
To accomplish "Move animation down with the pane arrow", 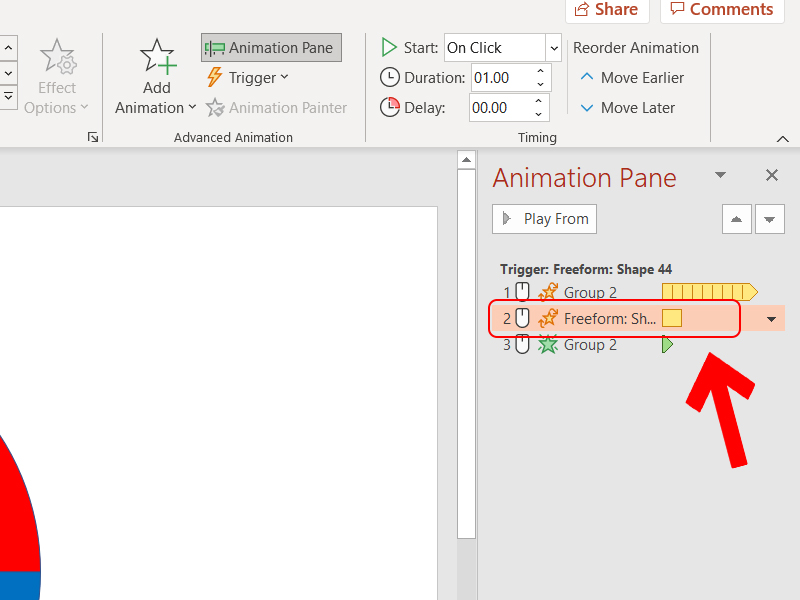I will (769, 219).
